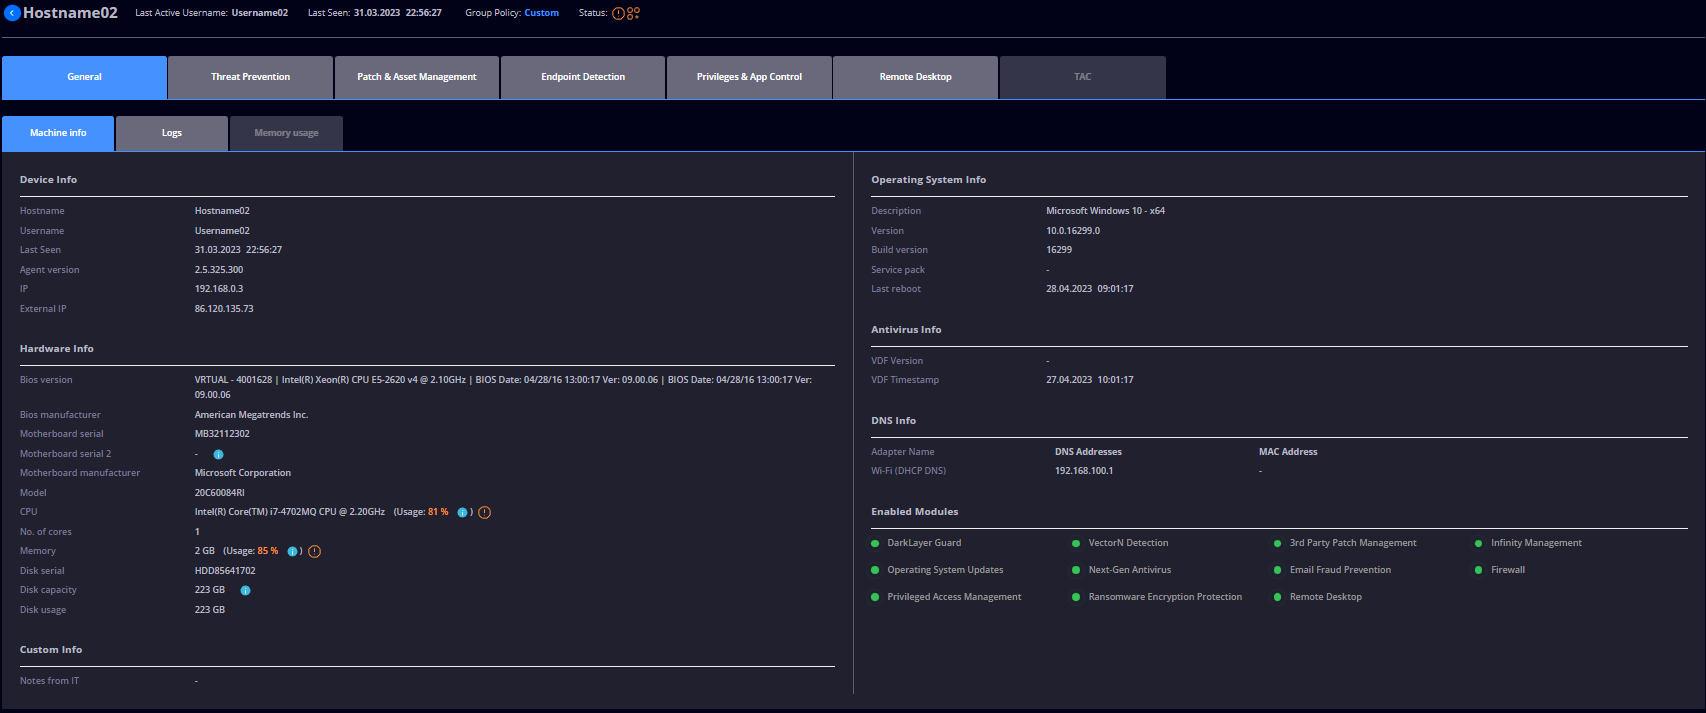Select the IP address 192.168.0.3
Viewport: 1706px width, 713px height.
coord(219,289)
